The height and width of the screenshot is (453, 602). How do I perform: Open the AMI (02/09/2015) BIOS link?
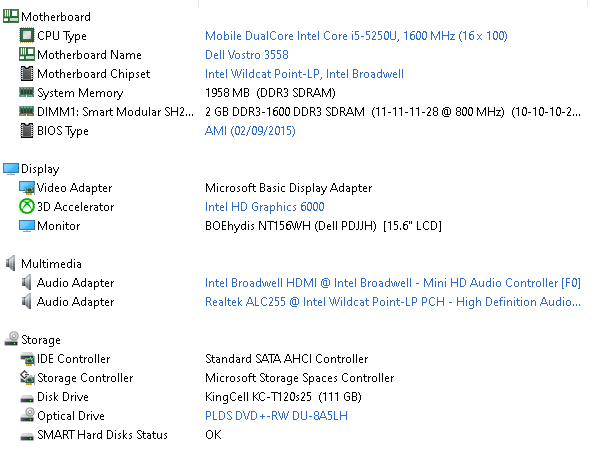tap(250, 131)
